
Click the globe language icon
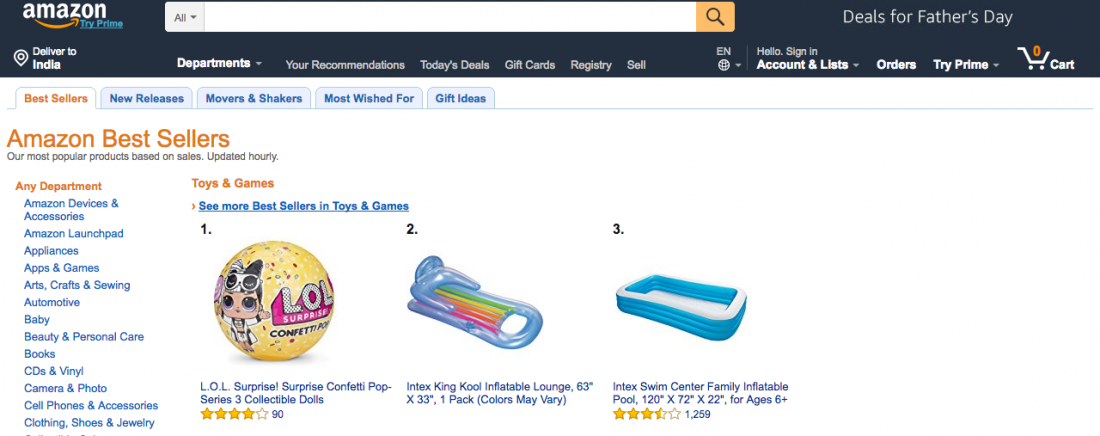click(x=724, y=65)
